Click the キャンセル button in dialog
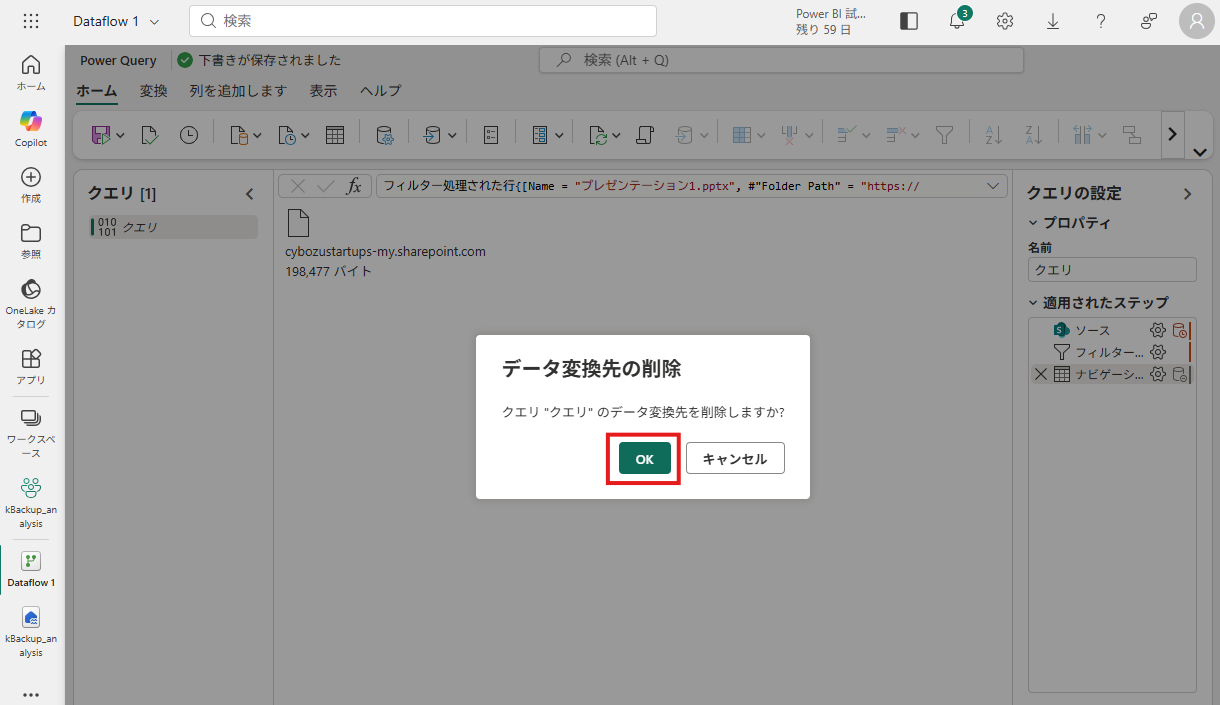Image resolution: width=1220 pixels, height=705 pixels. point(734,459)
